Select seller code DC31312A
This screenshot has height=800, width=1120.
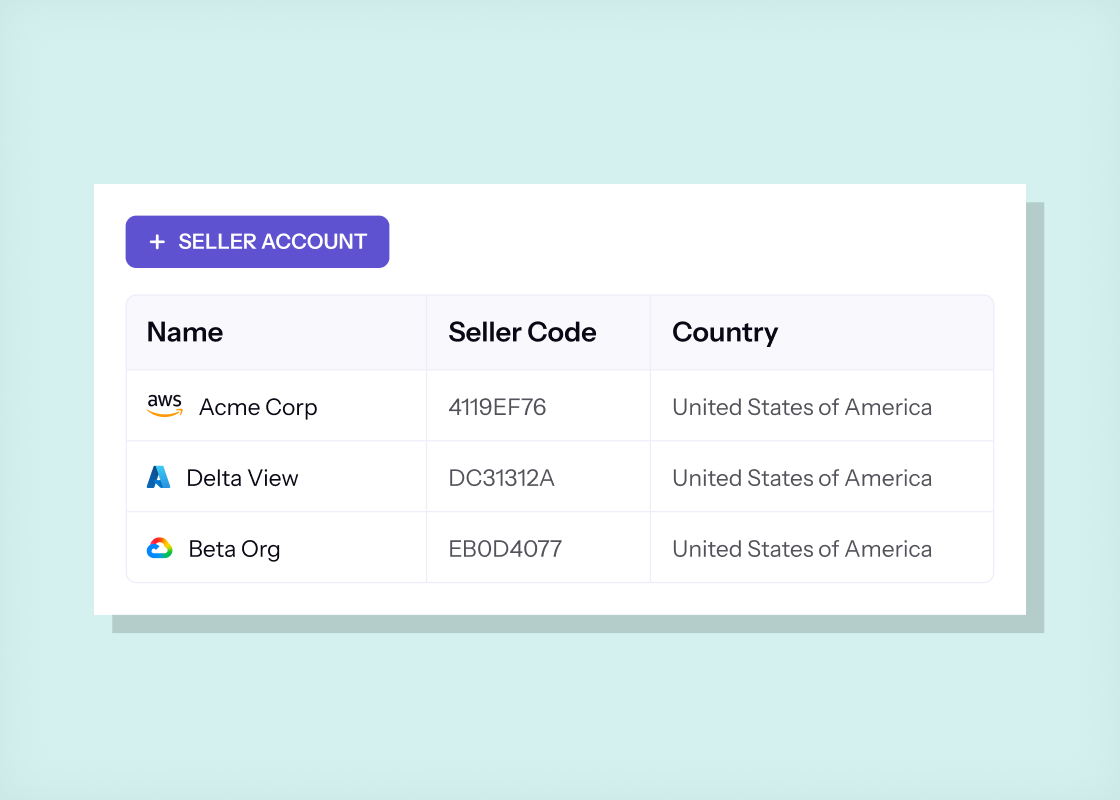[501, 477]
